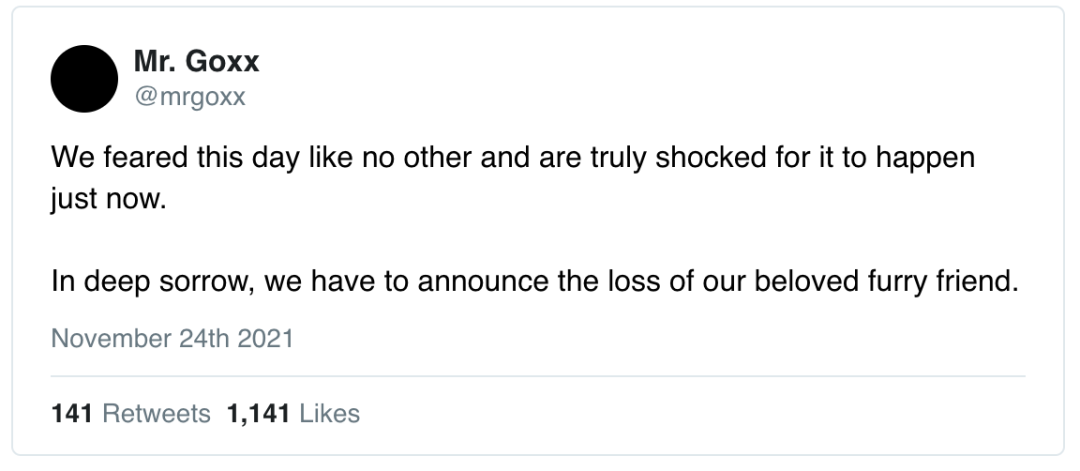The image size is (1080, 471).
Task: Click the black circular profile avatar
Action: pos(85,79)
